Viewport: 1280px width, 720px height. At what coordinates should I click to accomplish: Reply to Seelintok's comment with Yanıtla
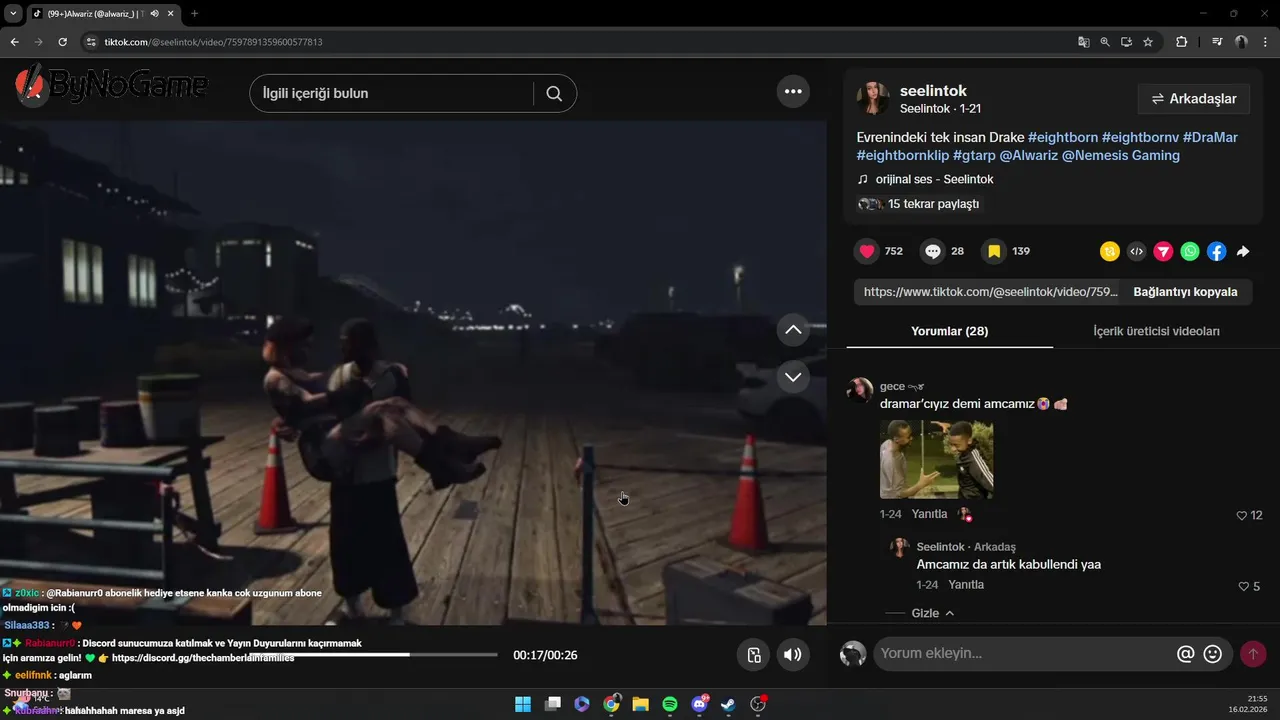(x=966, y=585)
